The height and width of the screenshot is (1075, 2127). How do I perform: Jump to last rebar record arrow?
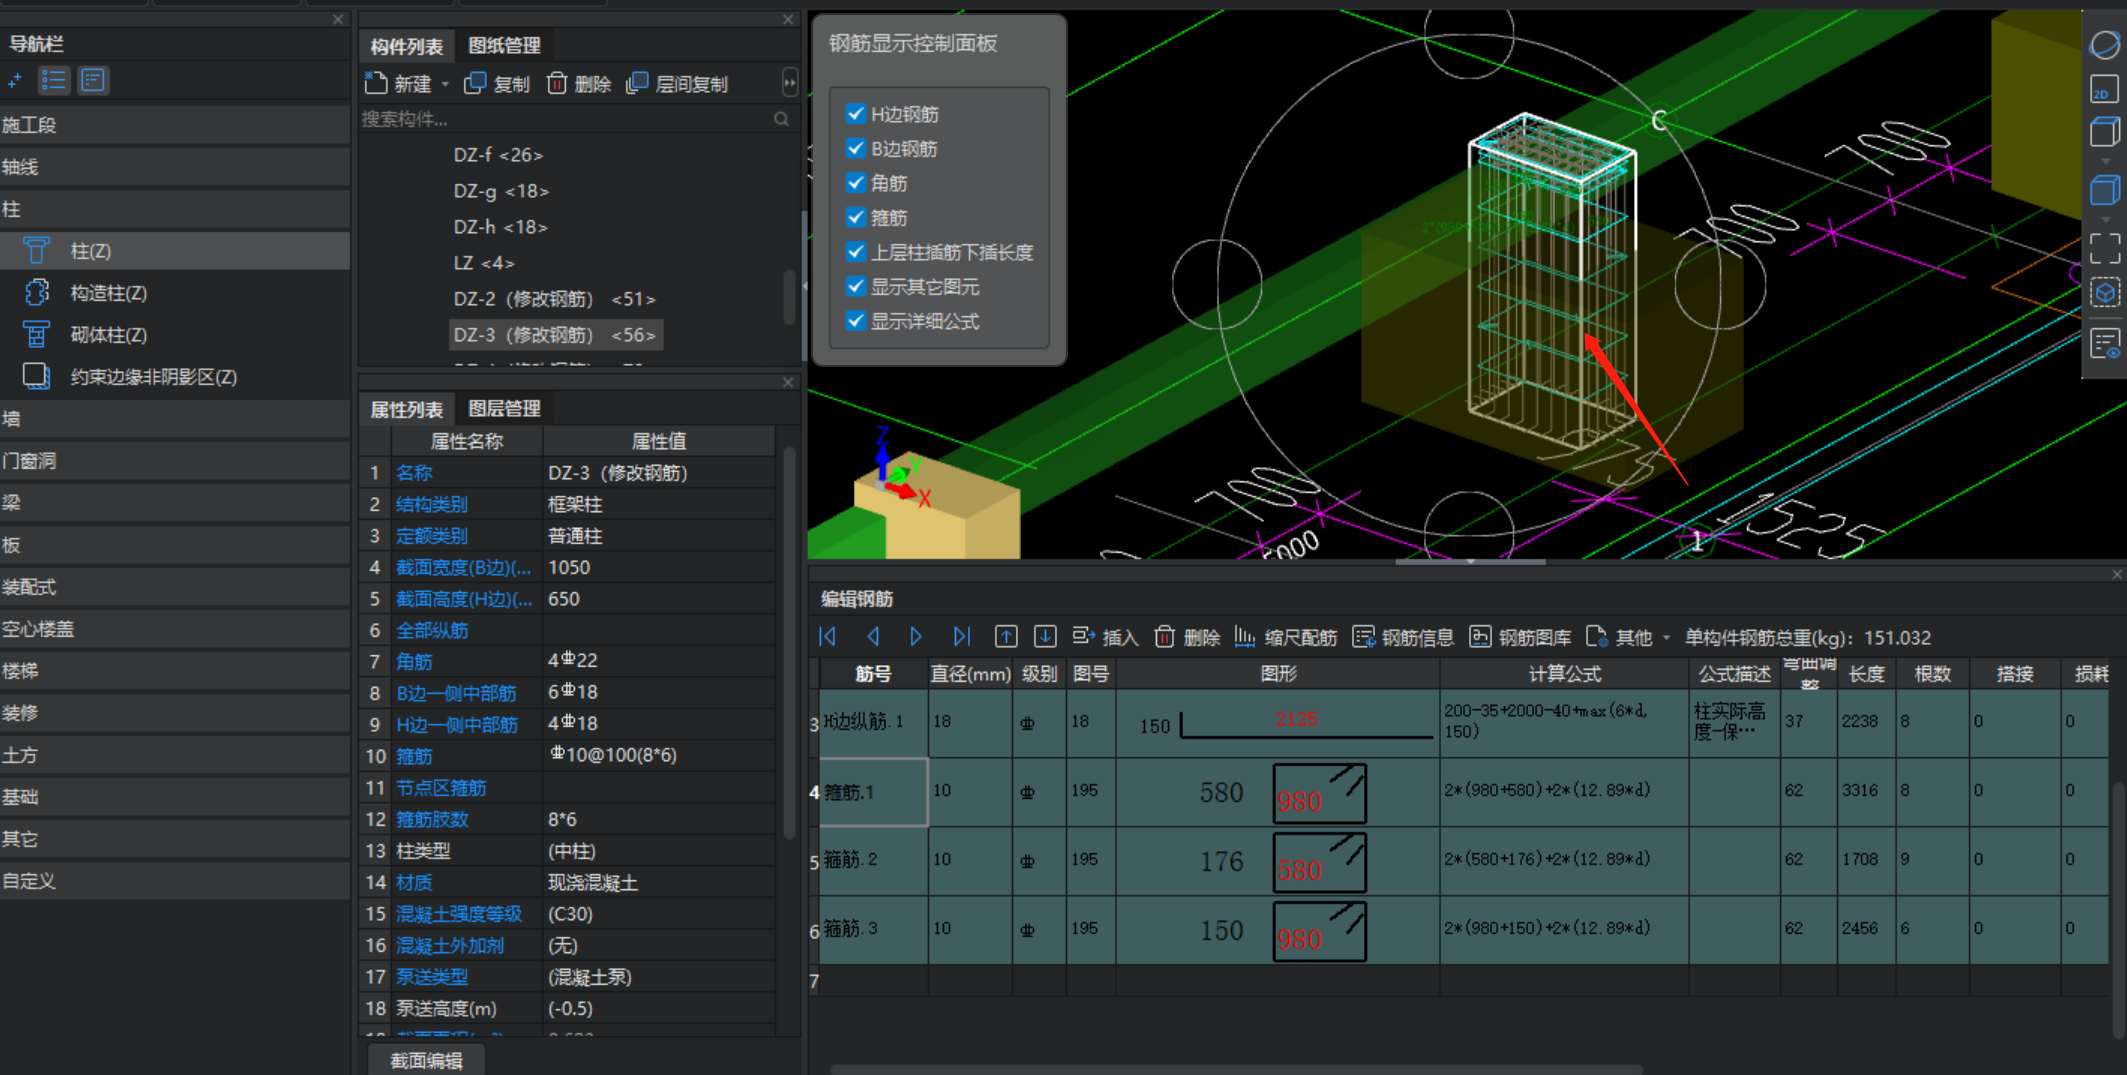[961, 637]
